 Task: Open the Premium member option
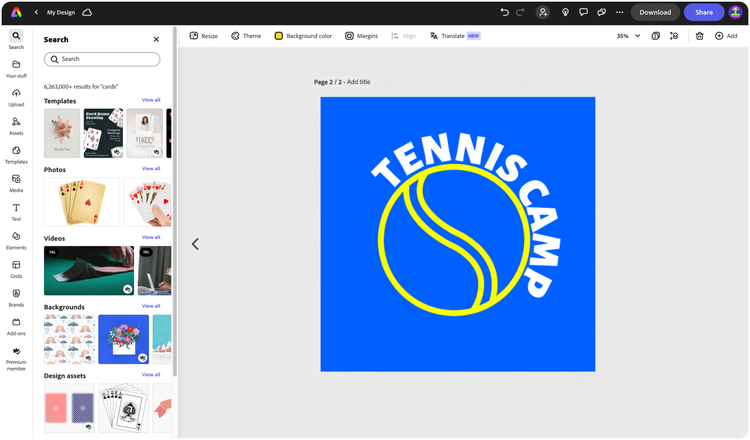(16, 359)
